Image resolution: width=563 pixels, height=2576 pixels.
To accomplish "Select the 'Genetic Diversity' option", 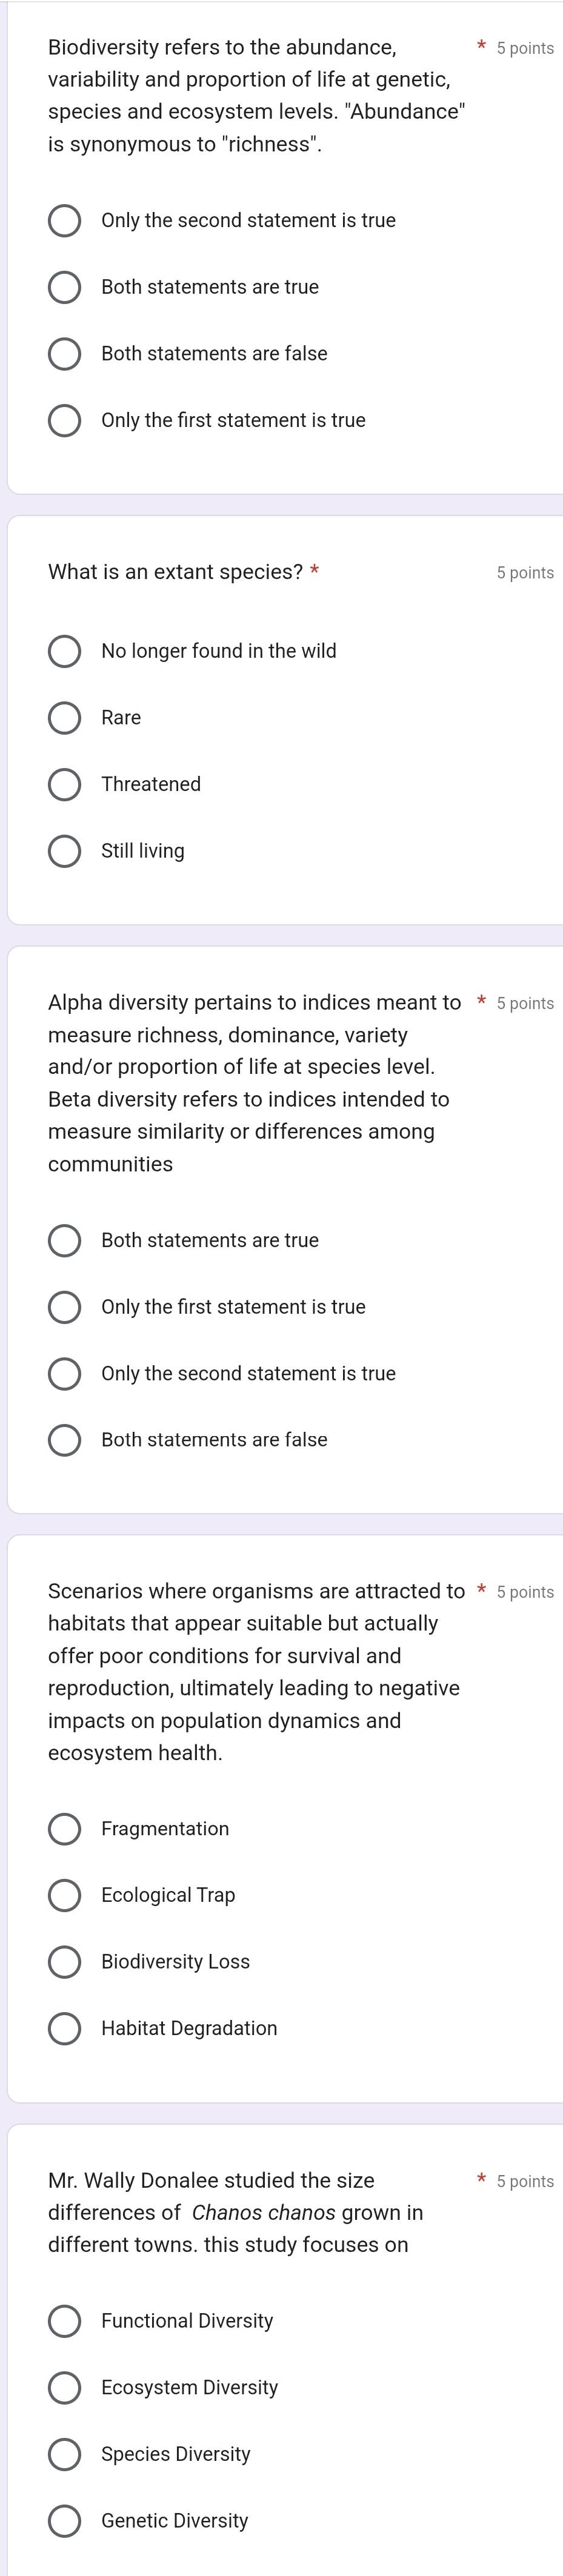I will (65, 2521).
